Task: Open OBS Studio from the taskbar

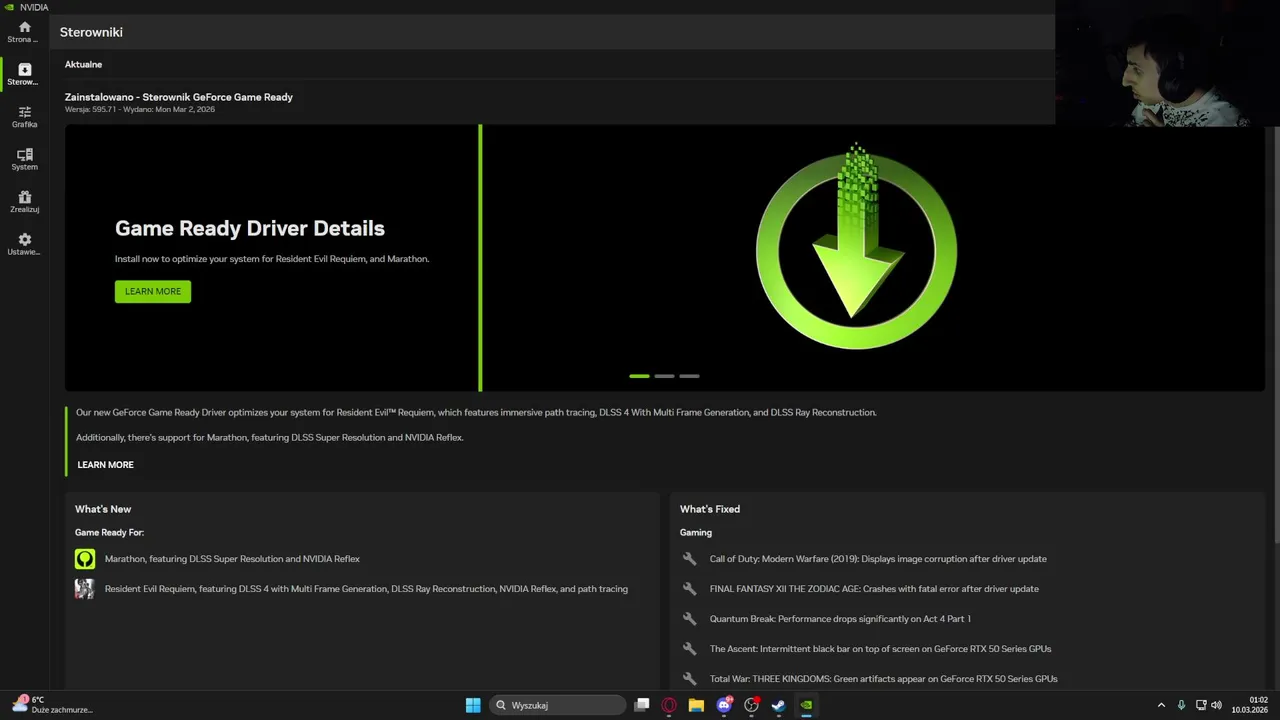Action: coord(751,705)
